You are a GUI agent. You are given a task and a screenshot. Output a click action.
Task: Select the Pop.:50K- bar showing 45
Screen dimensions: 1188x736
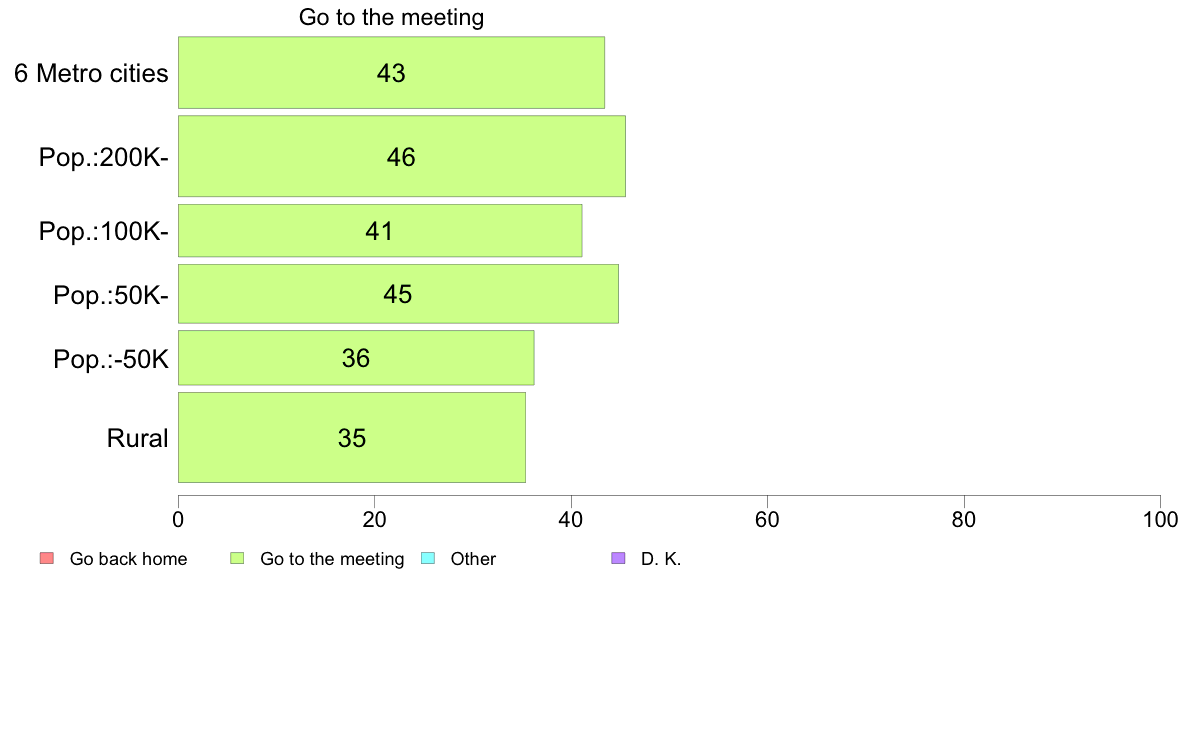pyautogui.click(x=398, y=294)
